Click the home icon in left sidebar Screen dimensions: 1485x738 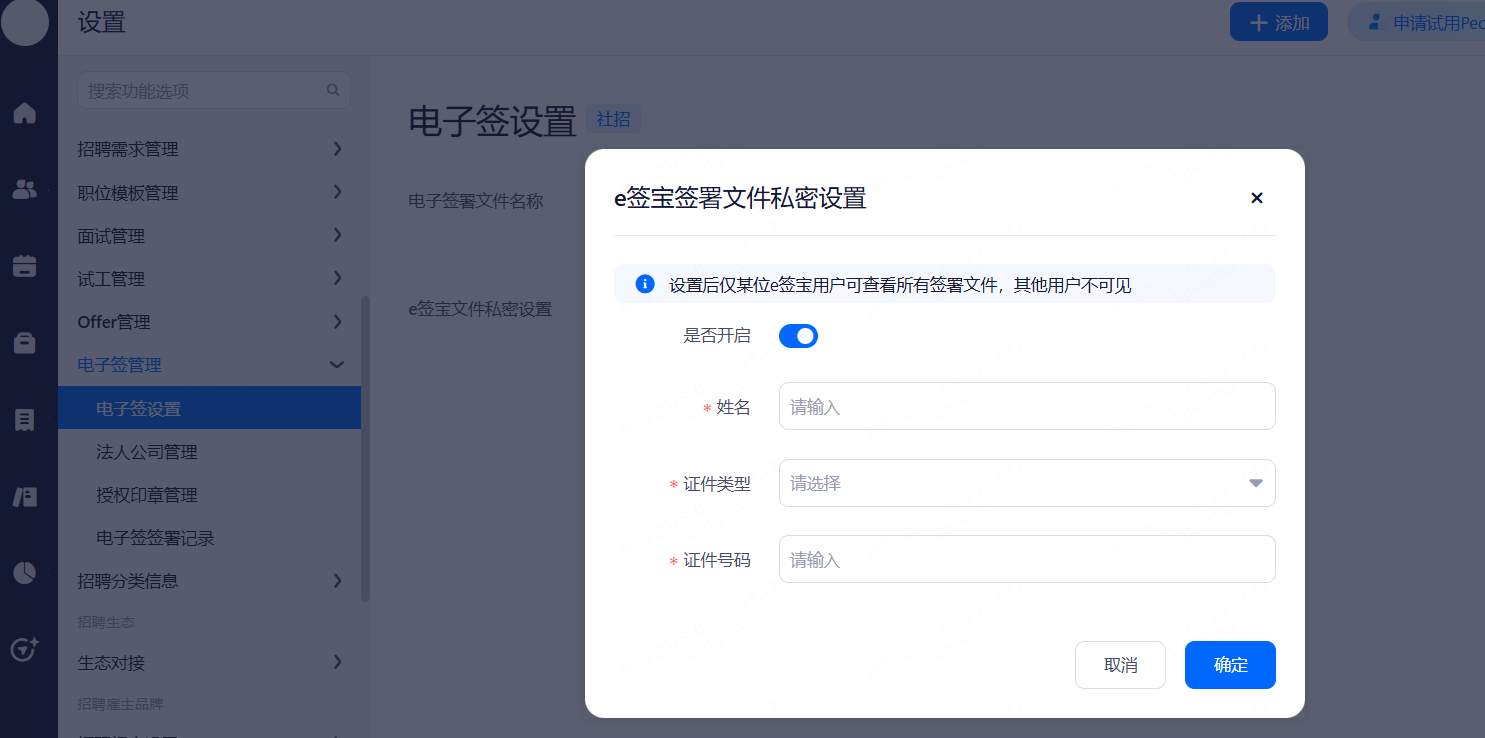click(x=24, y=113)
